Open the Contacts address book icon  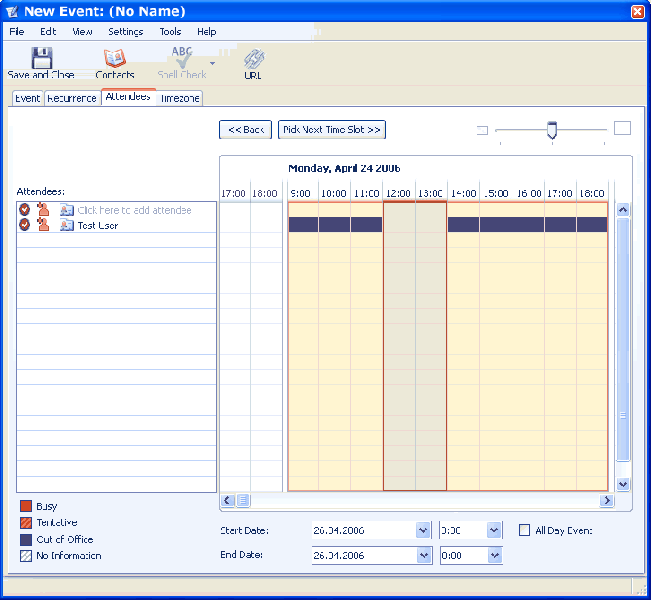(x=115, y=58)
